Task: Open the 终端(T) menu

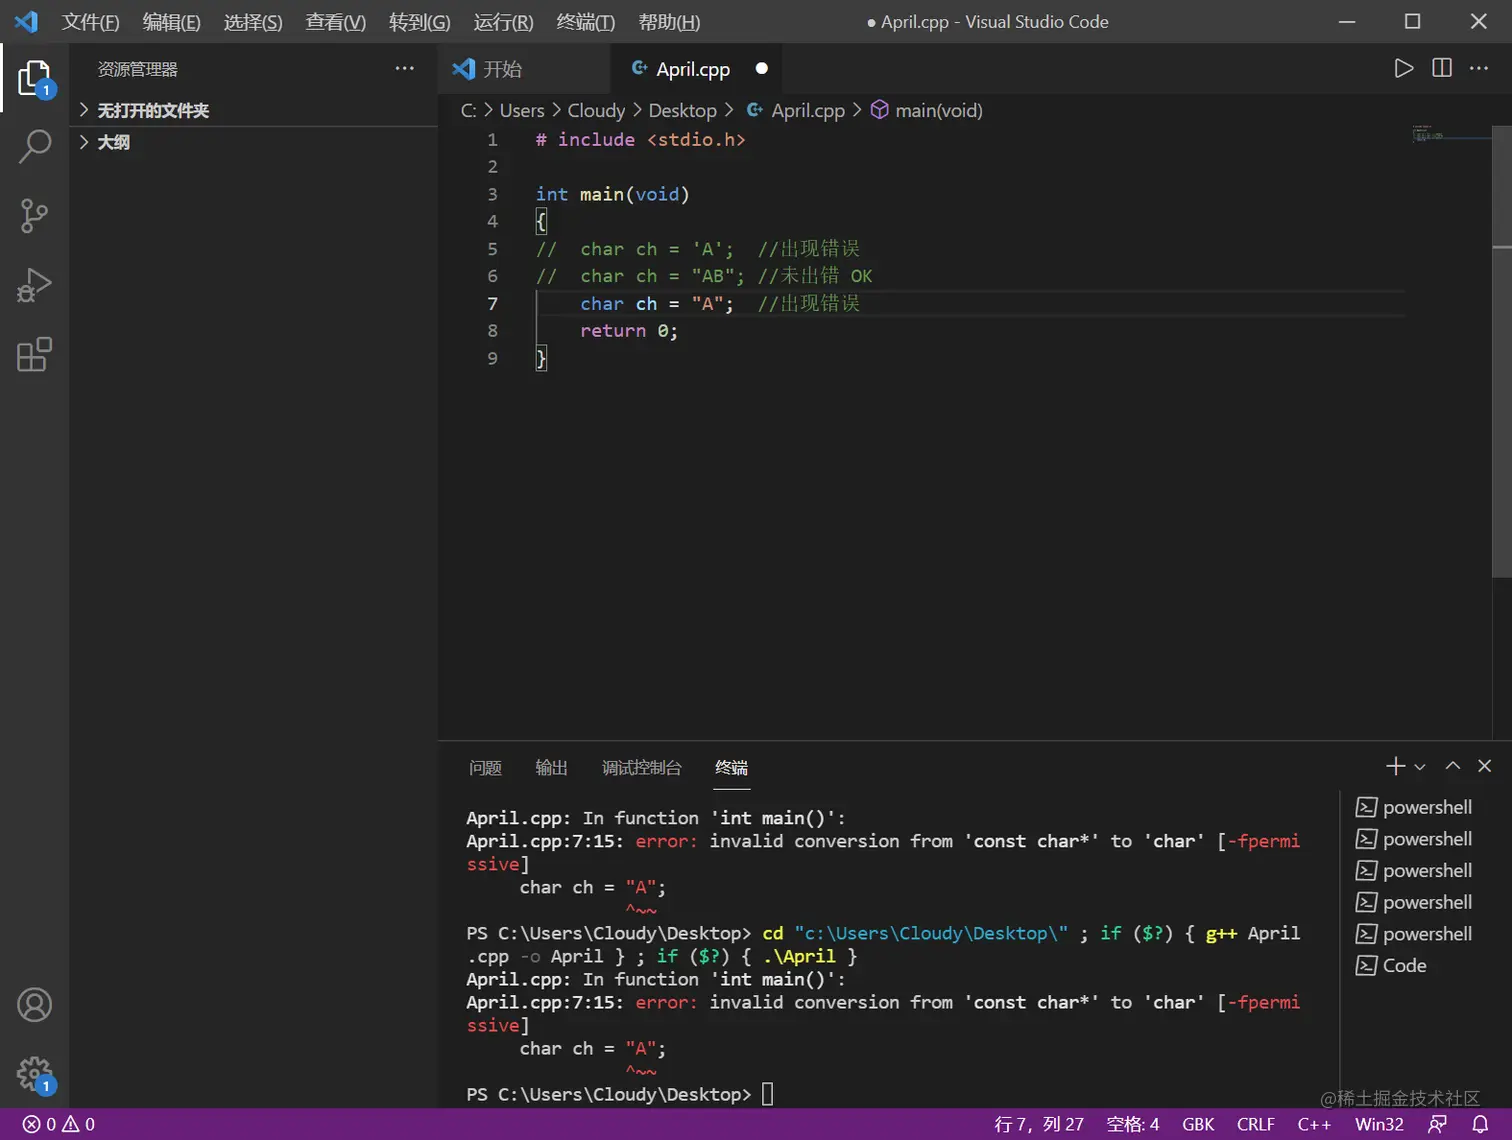Action: 585,22
